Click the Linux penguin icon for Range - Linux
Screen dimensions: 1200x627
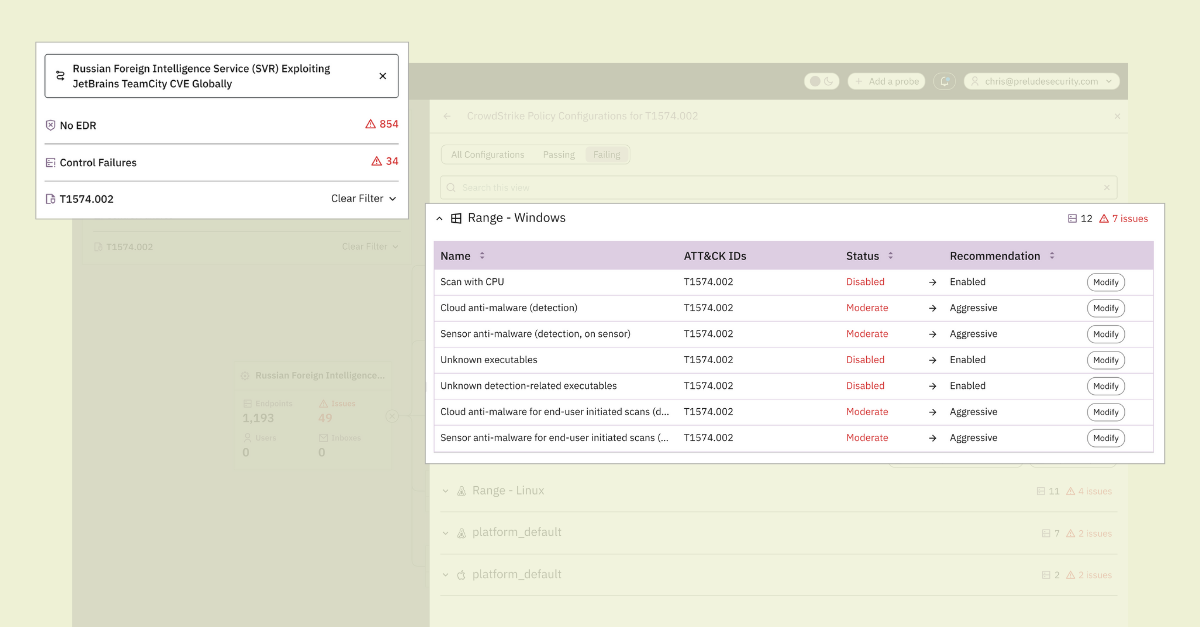461,491
